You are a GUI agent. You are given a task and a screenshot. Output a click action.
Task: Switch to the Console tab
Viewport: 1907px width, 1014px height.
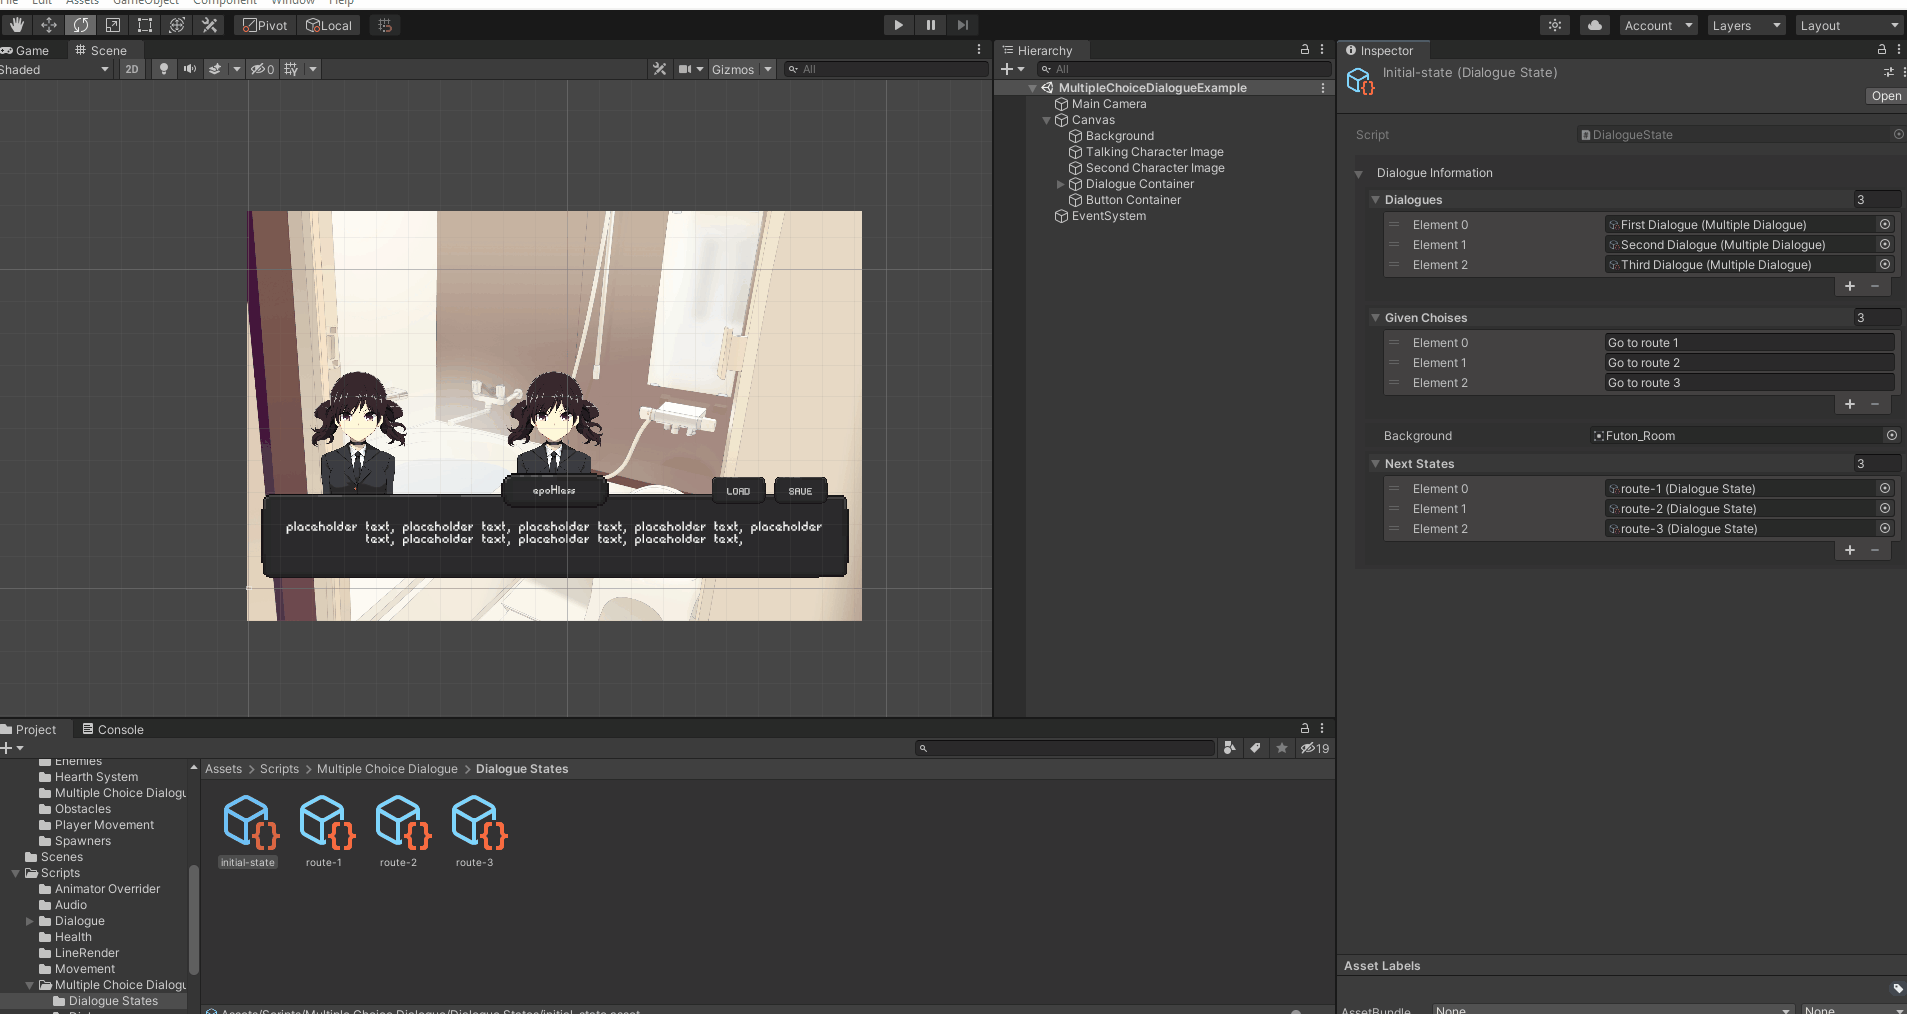click(113, 729)
